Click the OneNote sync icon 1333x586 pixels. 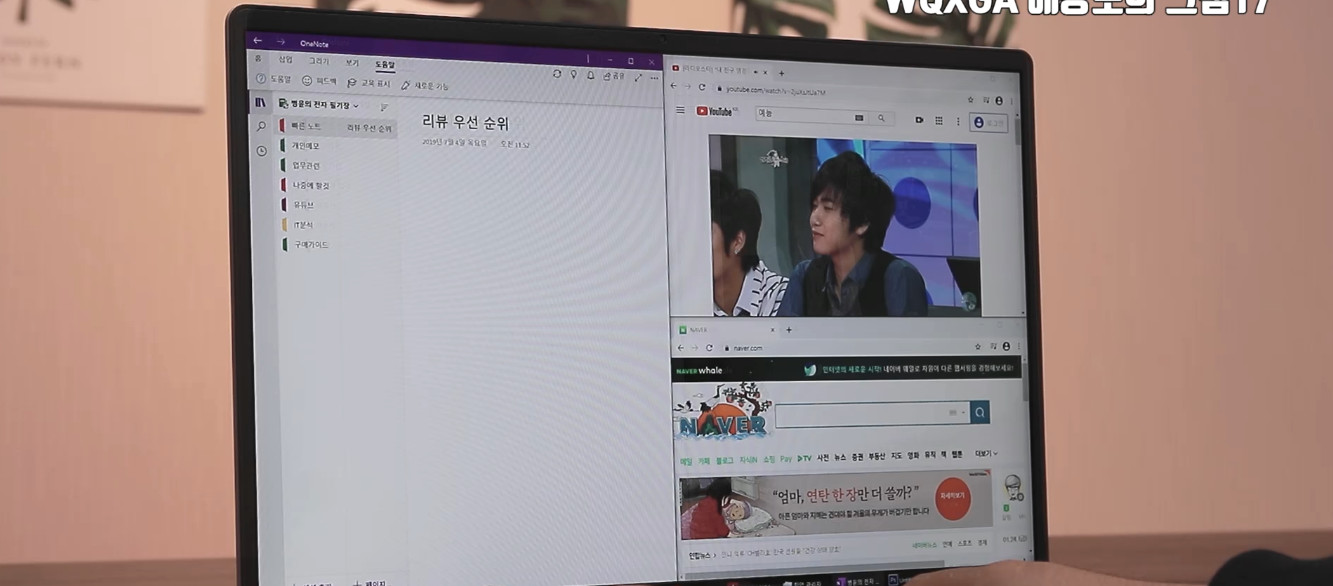(557, 74)
